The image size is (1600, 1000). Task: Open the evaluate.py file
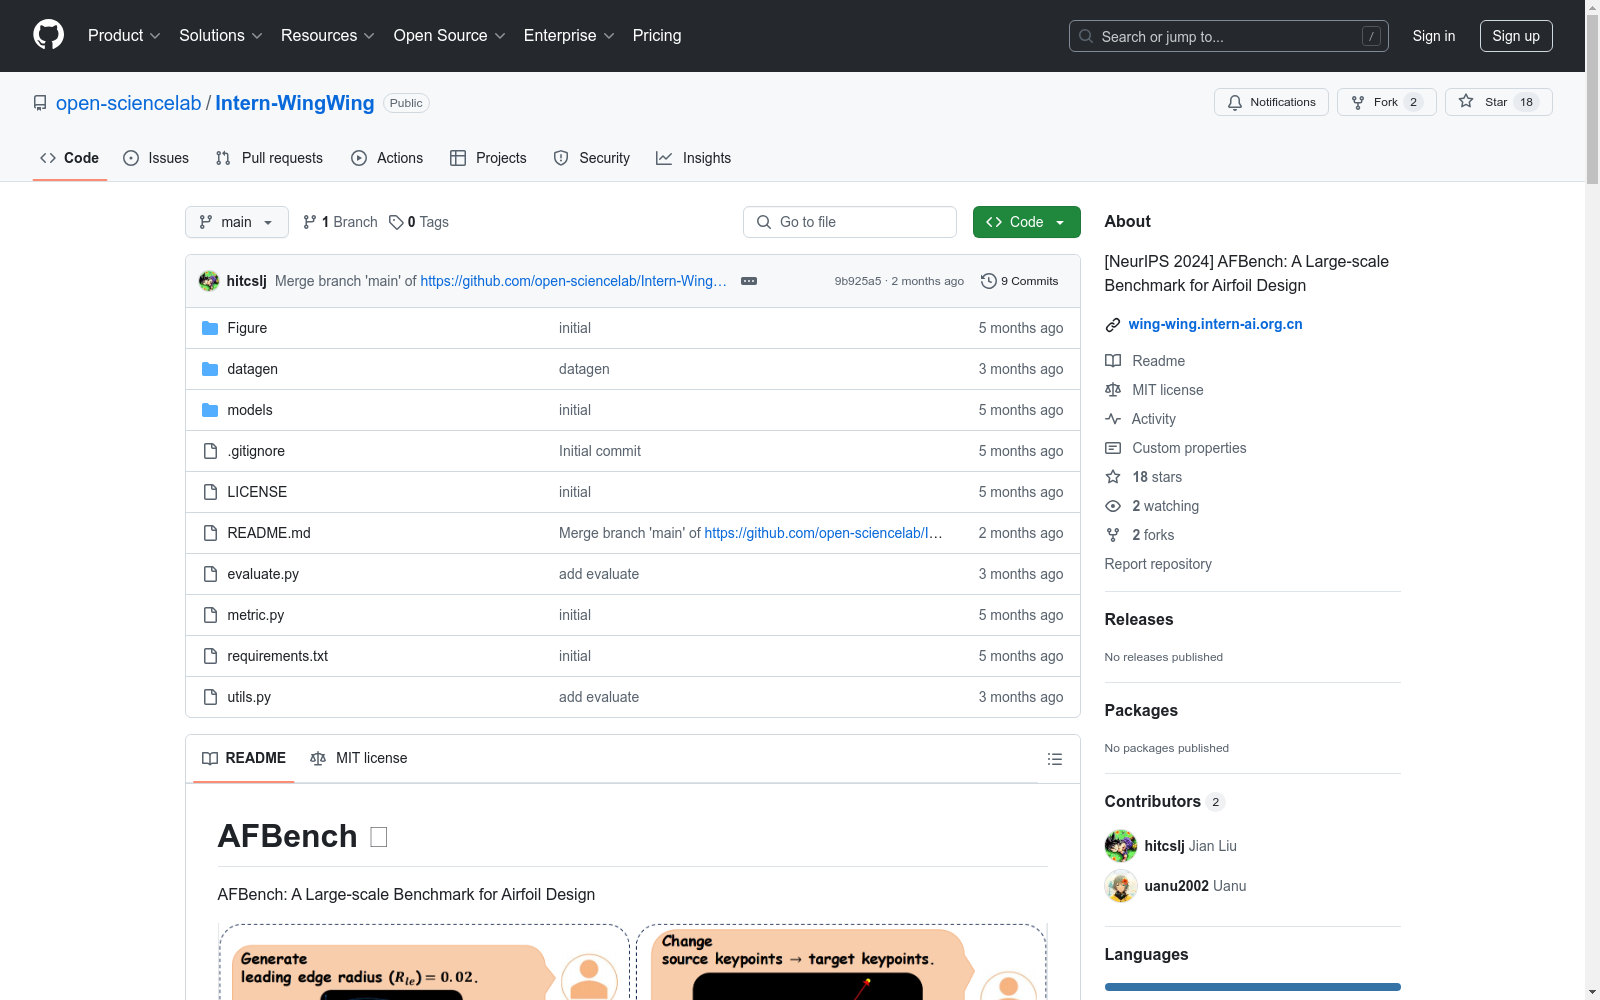(x=263, y=574)
